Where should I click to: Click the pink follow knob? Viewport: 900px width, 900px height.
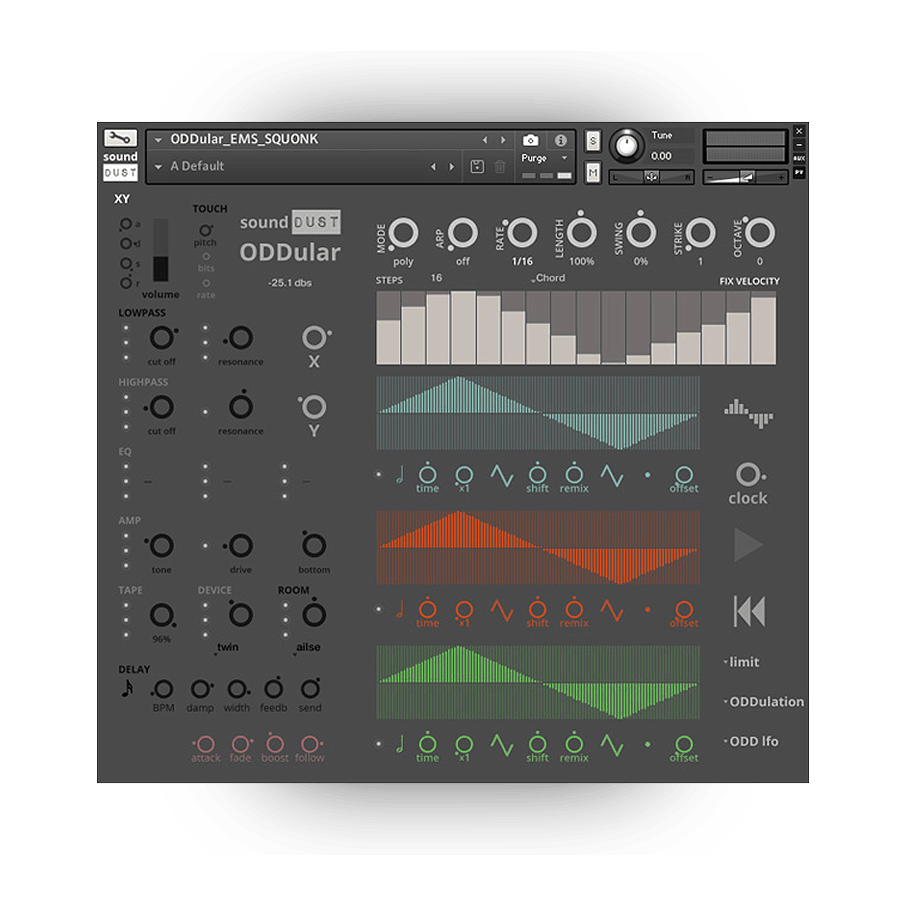pos(311,744)
